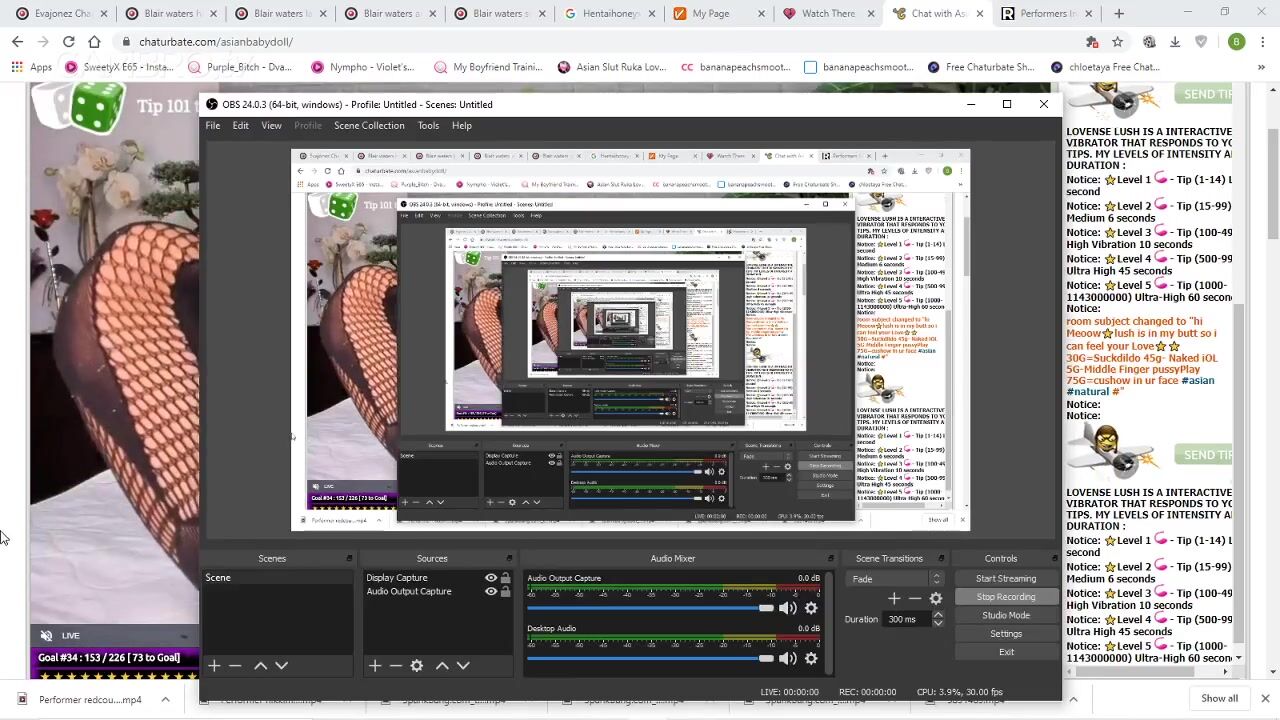Click the Duration 300 ms input field
The width and height of the screenshot is (1280, 720).
pyautogui.click(x=908, y=619)
